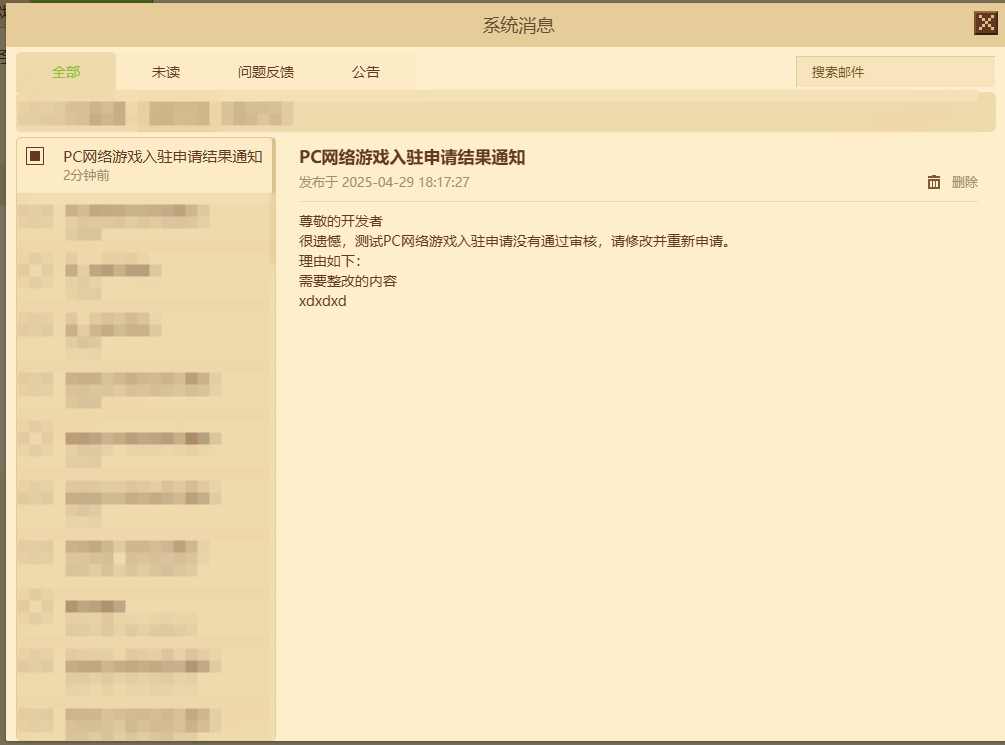
Task: Close the 系统消息 window
Action: coord(985,24)
